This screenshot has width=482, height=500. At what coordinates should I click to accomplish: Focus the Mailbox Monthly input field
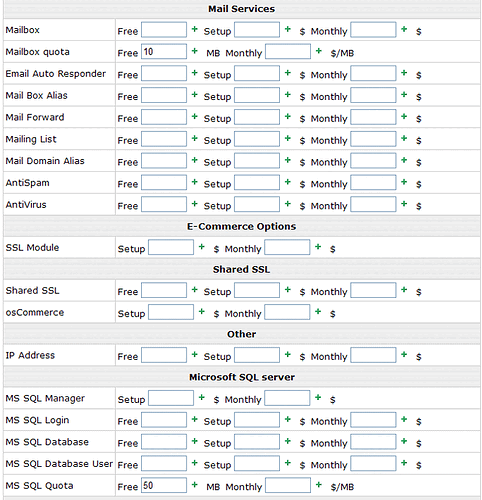[x=373, y=30]
